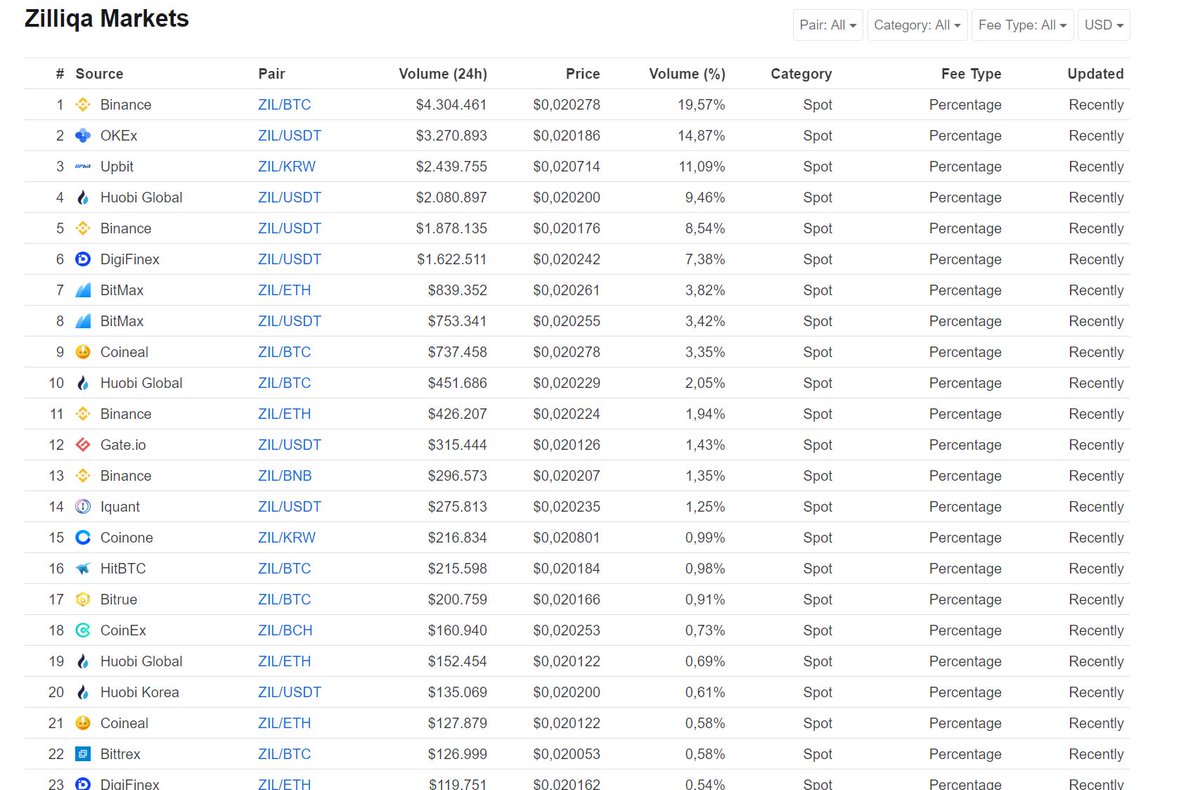Click the Coineal logo in row 21
The image size is (1200, 790).
point(83,725)
